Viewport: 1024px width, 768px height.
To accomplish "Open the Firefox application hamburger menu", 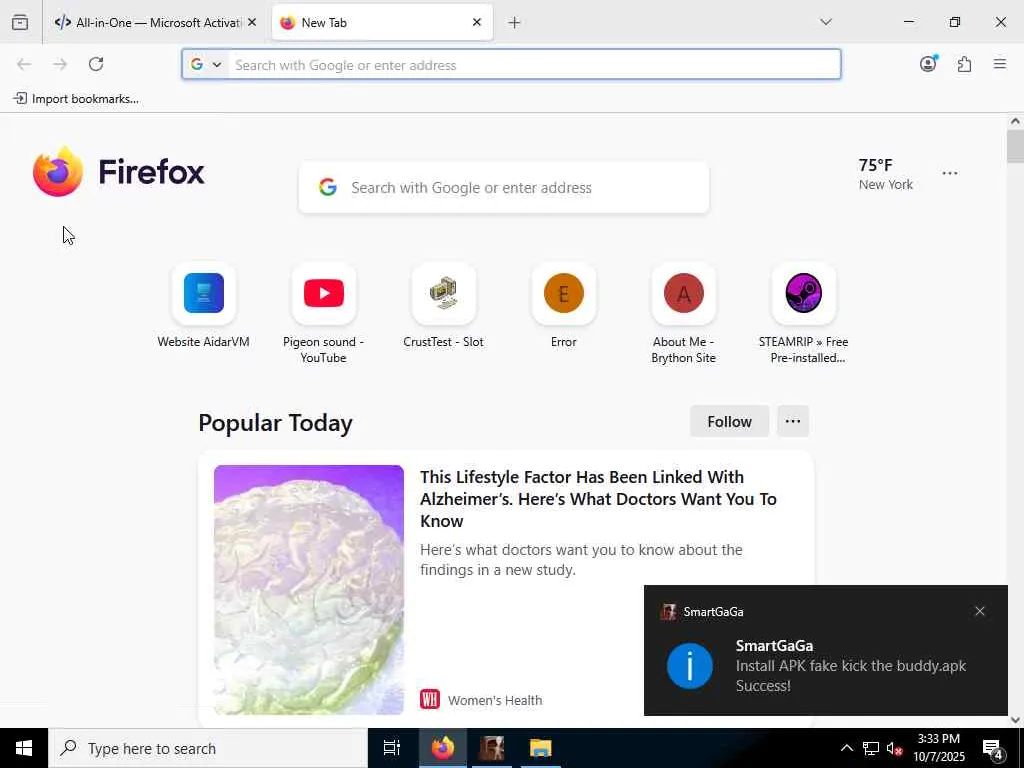I will (x=1000, y=64).
